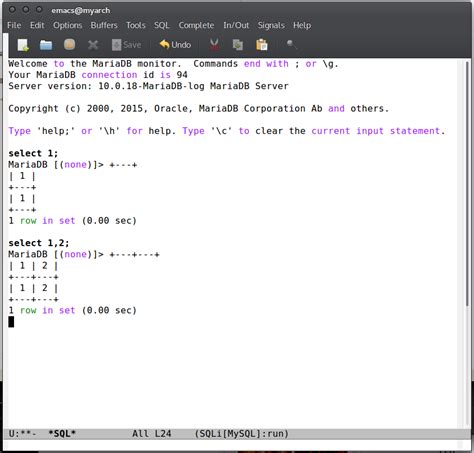Open a file with the folder icon

point(46,45)
